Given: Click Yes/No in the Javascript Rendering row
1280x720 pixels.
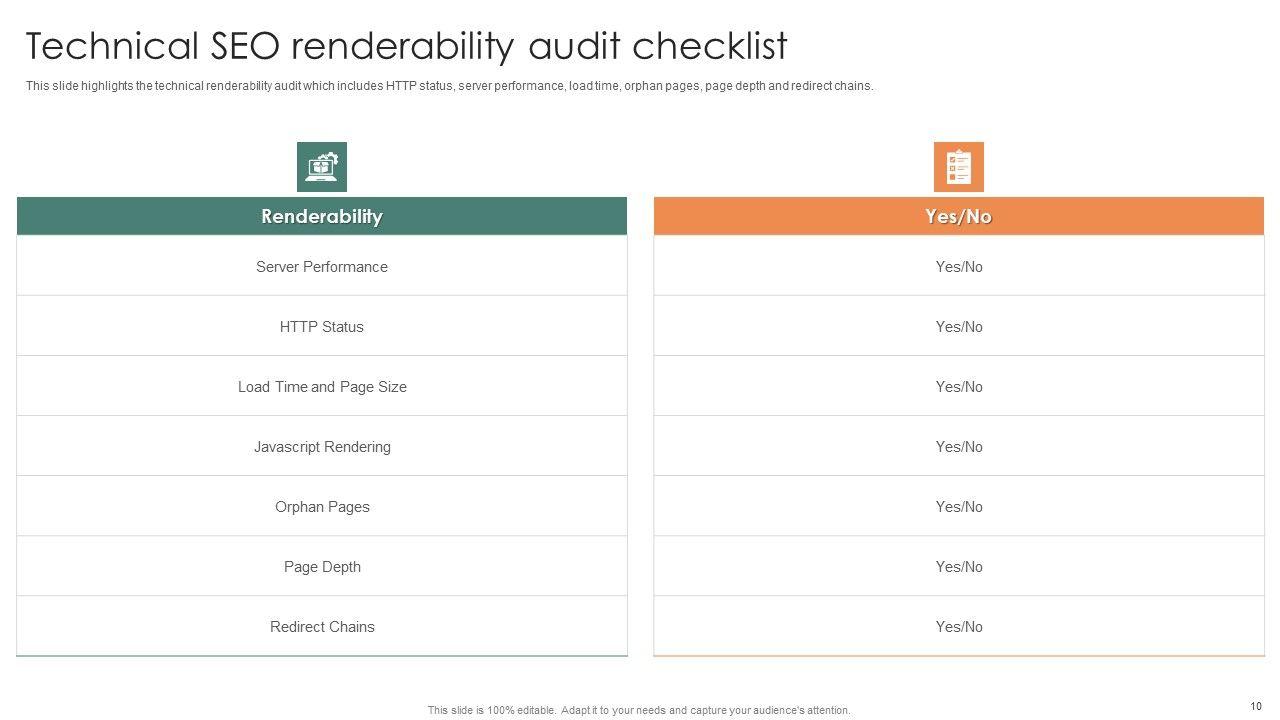Looking at the screenshot, I should (959, 447).
